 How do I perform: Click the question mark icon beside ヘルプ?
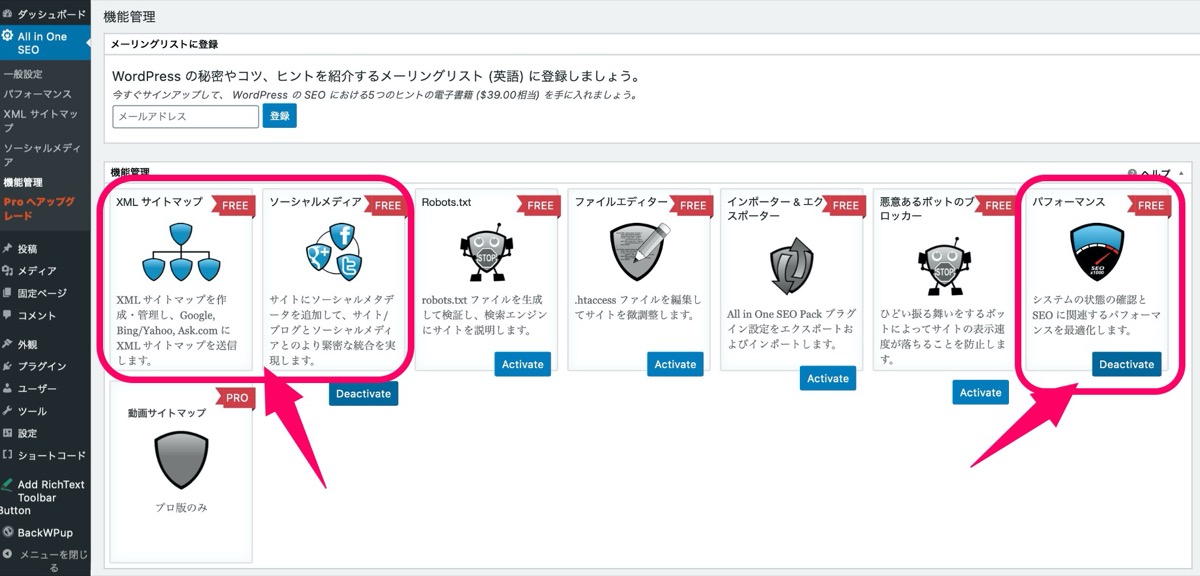click(1133, 173)
